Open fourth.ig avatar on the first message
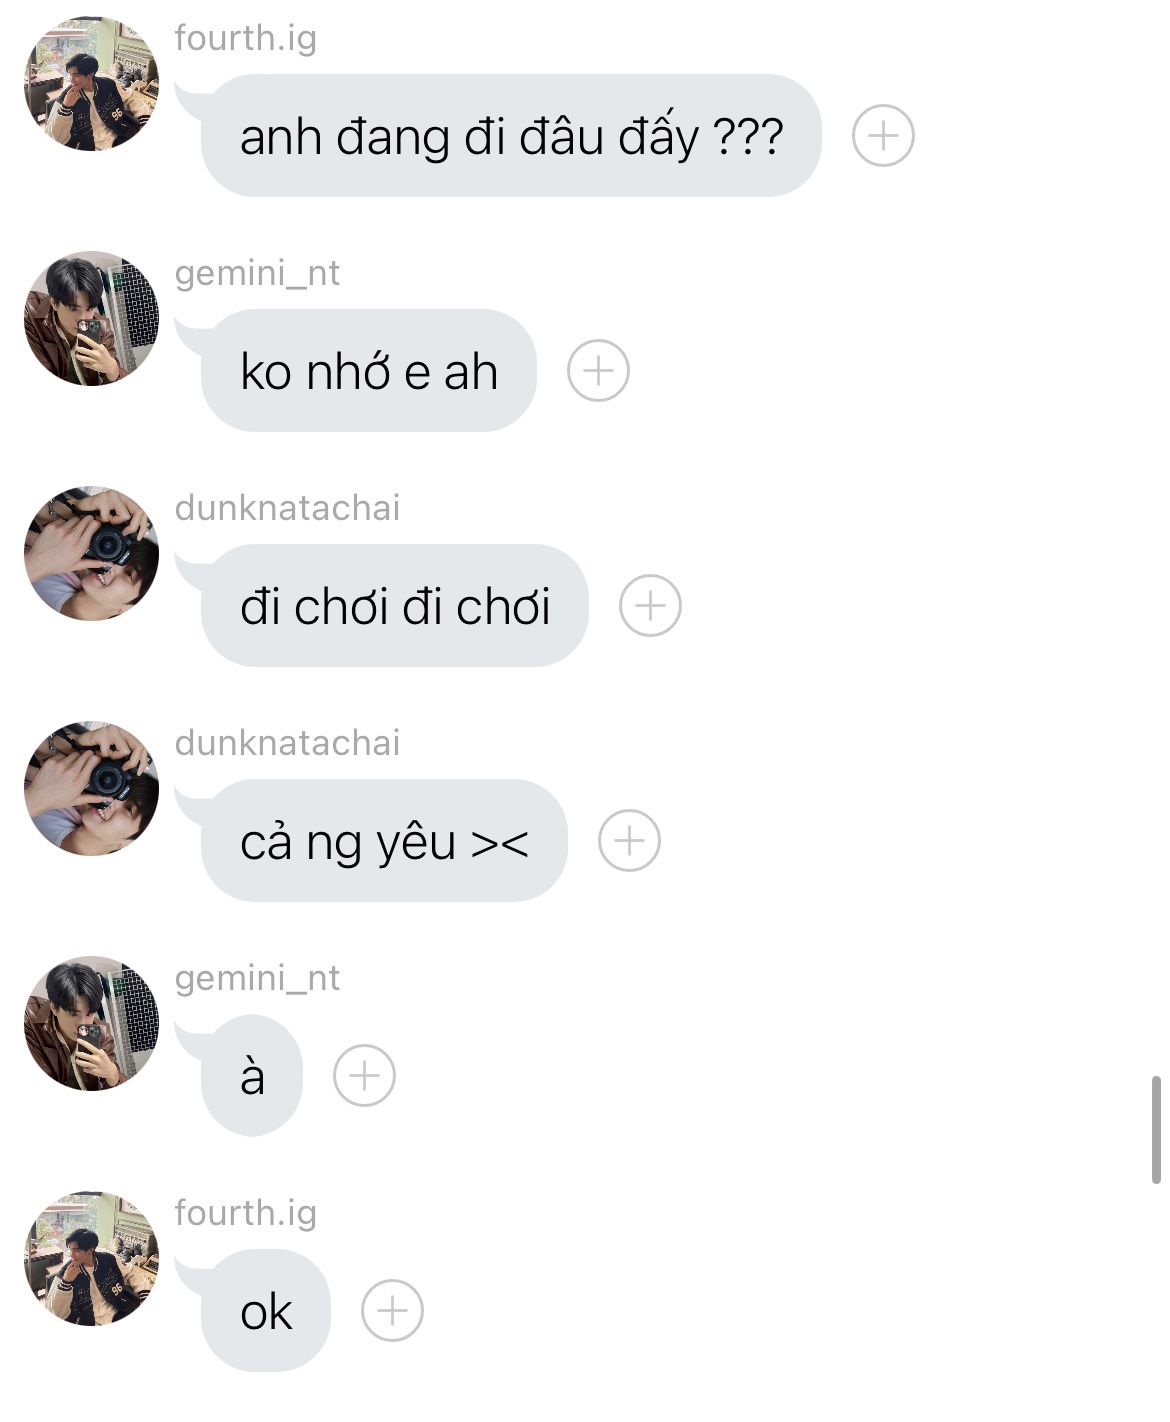Image resolution: width=1170 pixels, height=1422 pixels. pos(91,84)
